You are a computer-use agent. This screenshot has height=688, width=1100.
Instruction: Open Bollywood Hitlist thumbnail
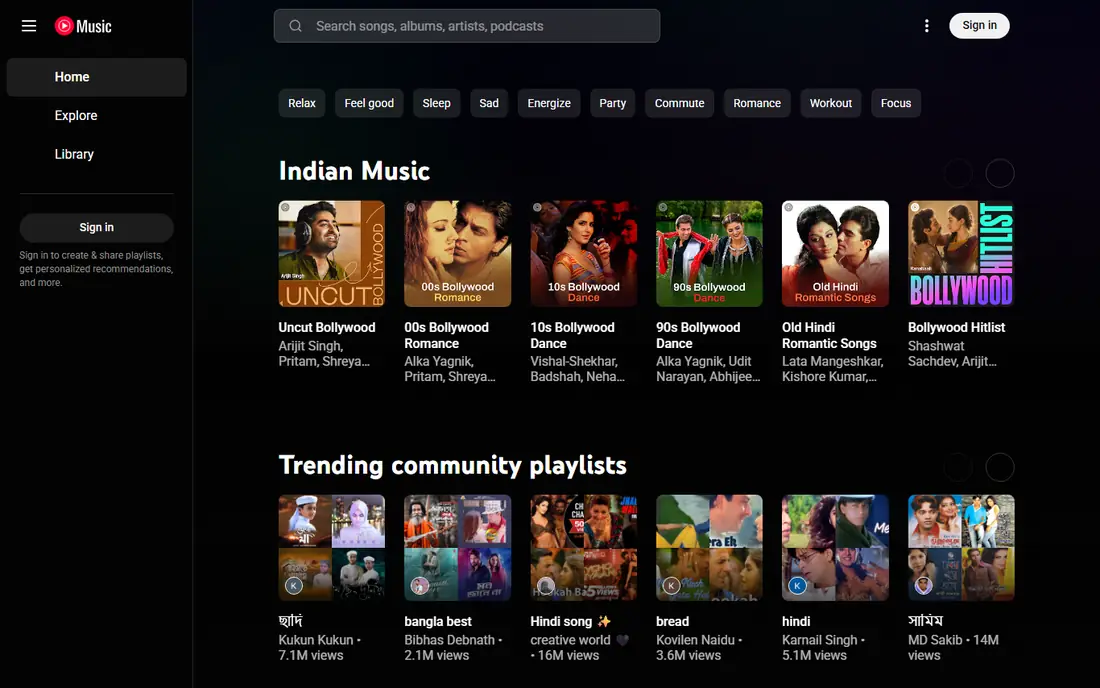(x=961, y=254)
